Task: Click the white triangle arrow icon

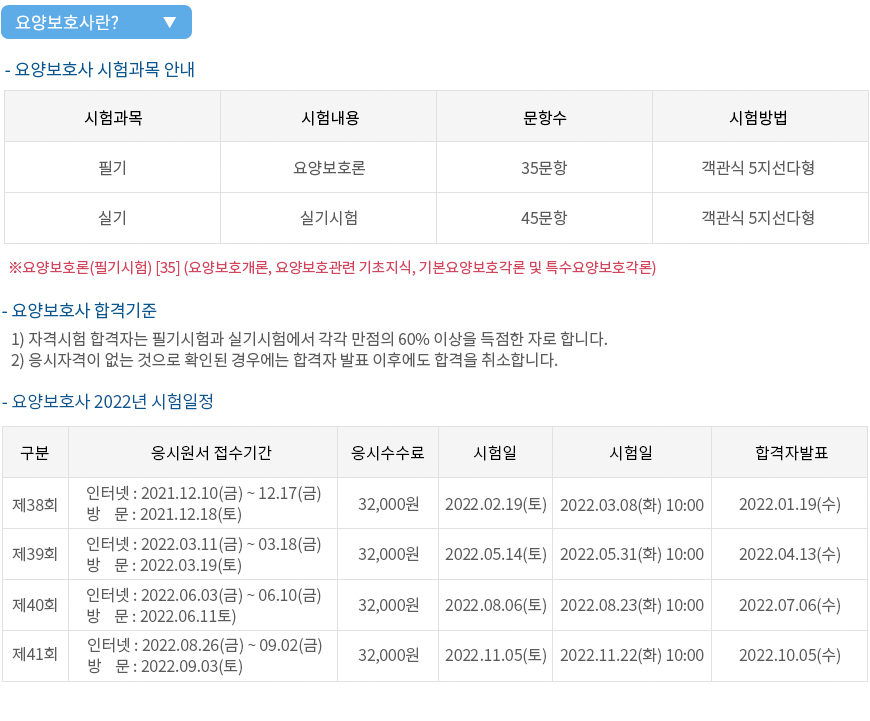Action: (170, 22)
